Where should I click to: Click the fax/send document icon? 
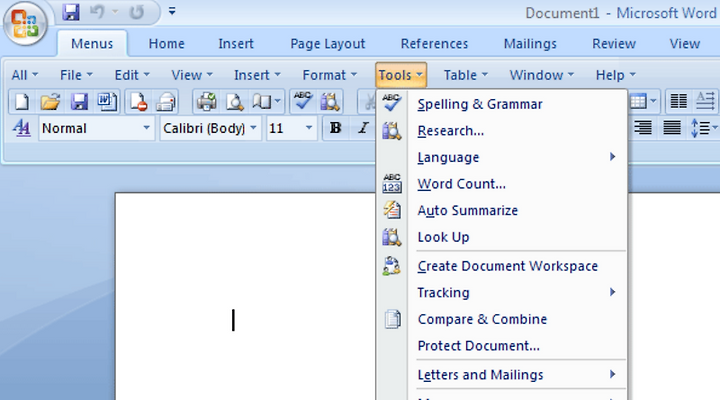point(165,101)
